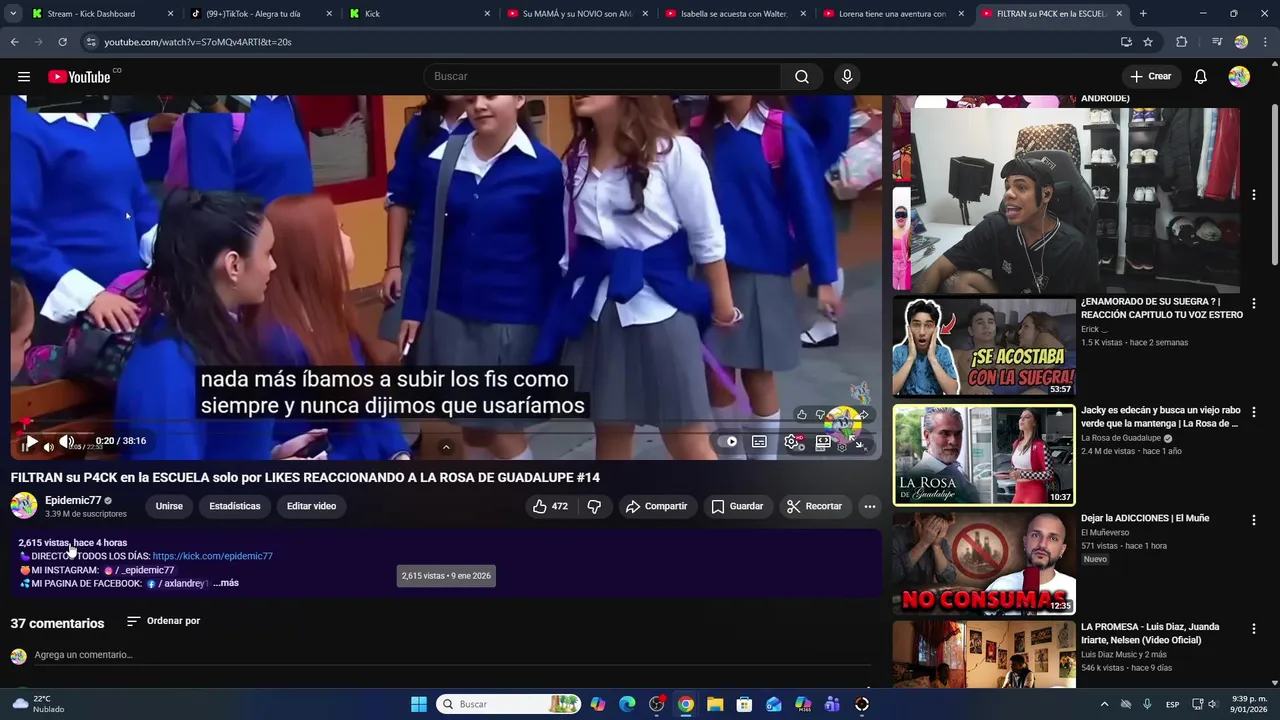
Task: Switch to Stream - Kick Dashboard tab
Action: pos(101,14)
